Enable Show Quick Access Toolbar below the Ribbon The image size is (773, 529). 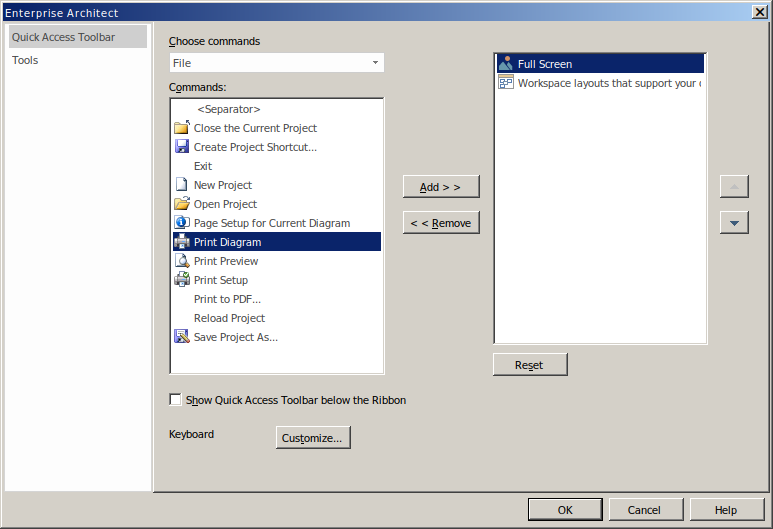pyautogui.click(x=176, y=400)
